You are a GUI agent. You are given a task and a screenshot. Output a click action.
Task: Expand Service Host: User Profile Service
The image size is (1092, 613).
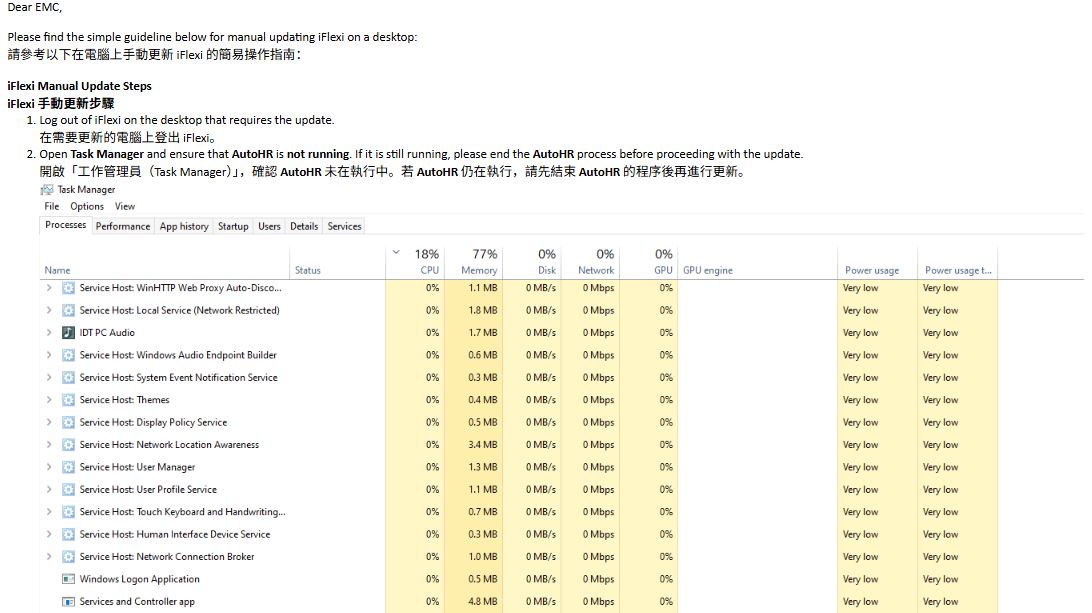click(49, 489)
